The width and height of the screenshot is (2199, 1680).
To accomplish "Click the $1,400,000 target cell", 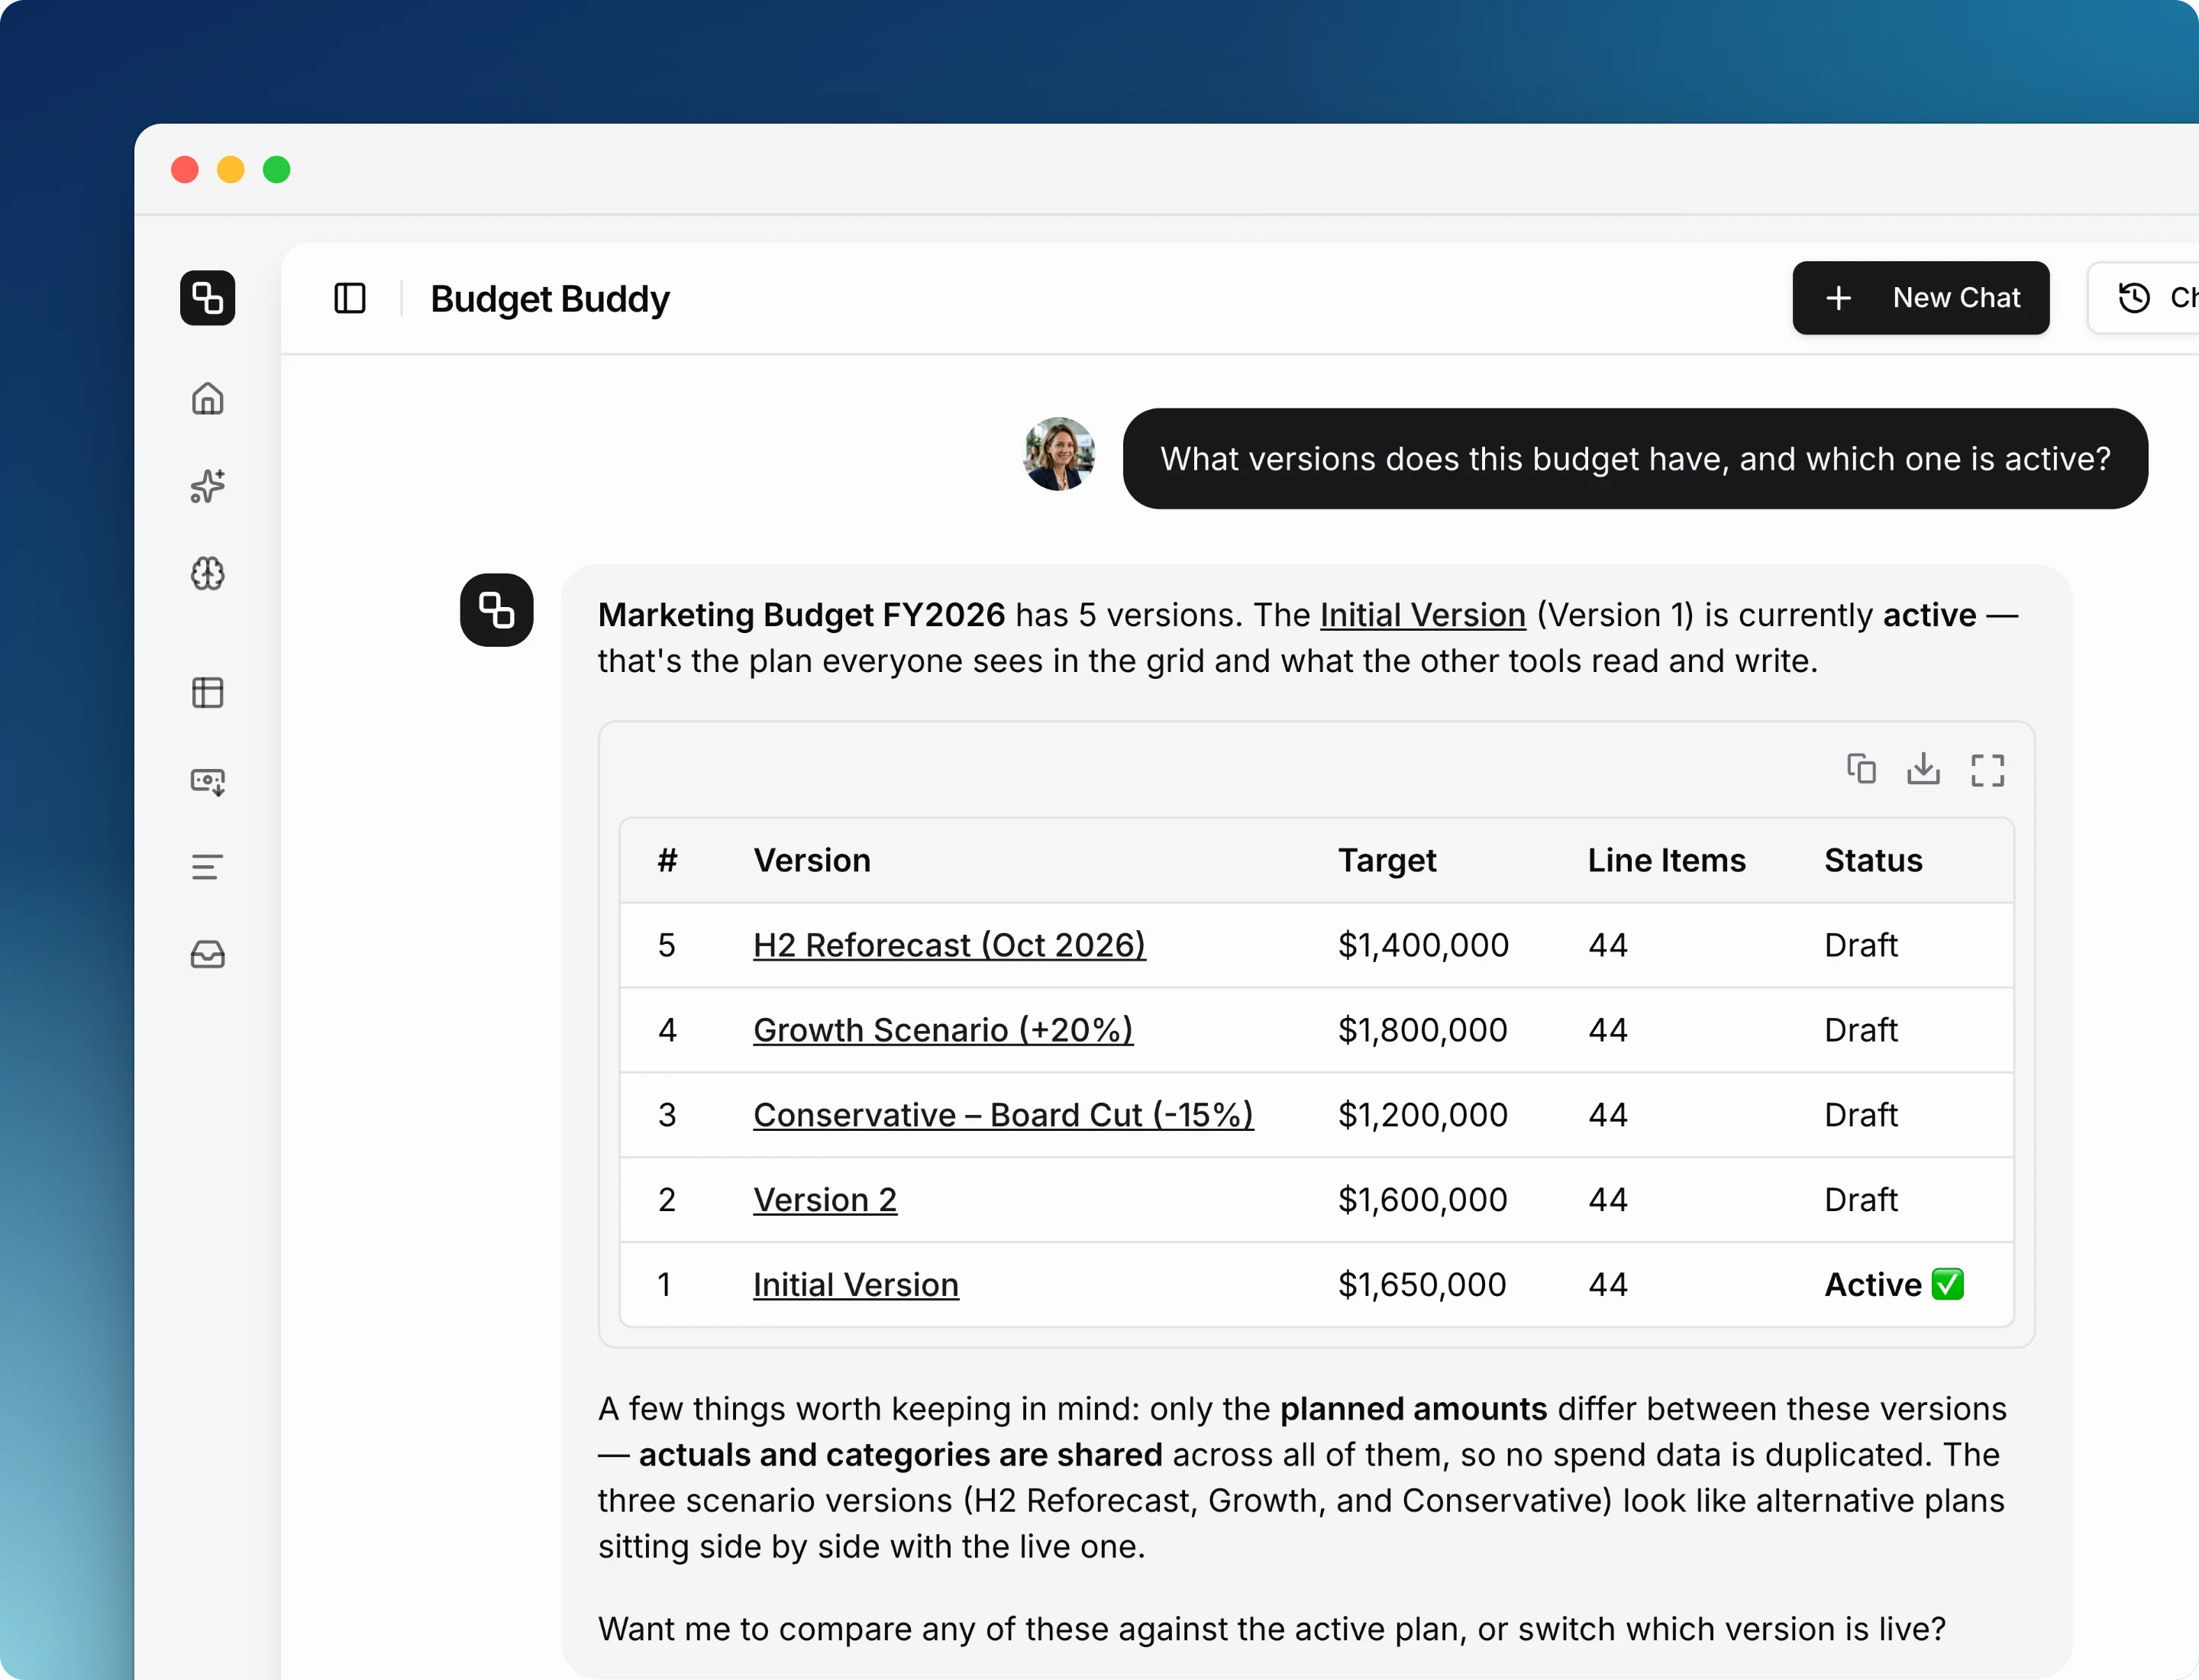I will coord(1423,945).
